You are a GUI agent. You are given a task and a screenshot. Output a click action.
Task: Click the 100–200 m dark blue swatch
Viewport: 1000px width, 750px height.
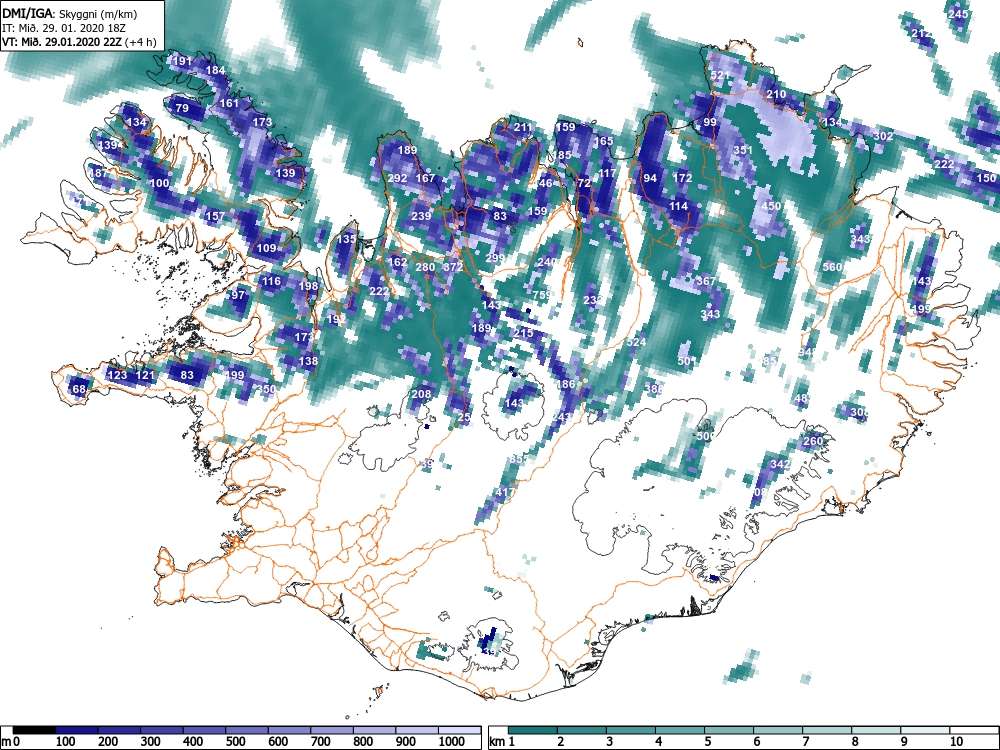tap(77, 730)
